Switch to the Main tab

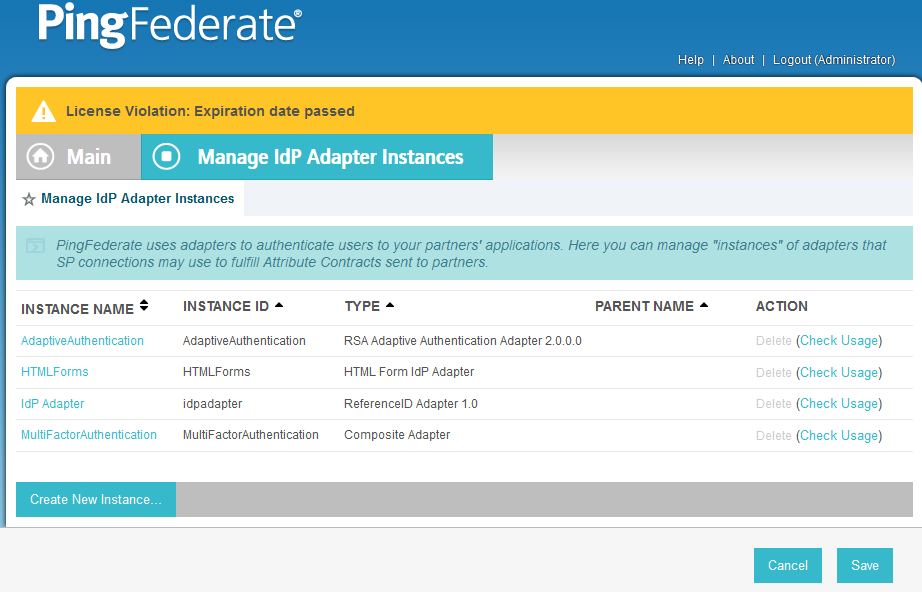[x=78, y=157]
